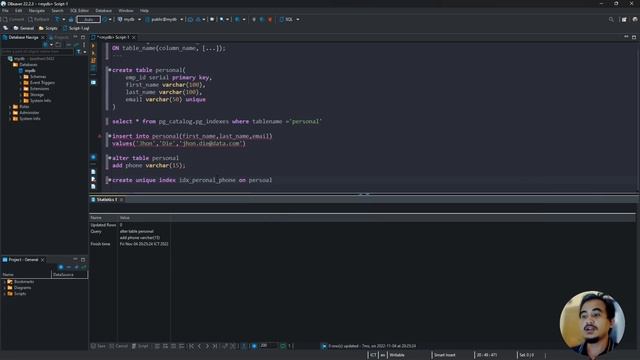This screenshot has width=640, height=360.
Task: Expand the Roles folder
Action: (10, 107)
